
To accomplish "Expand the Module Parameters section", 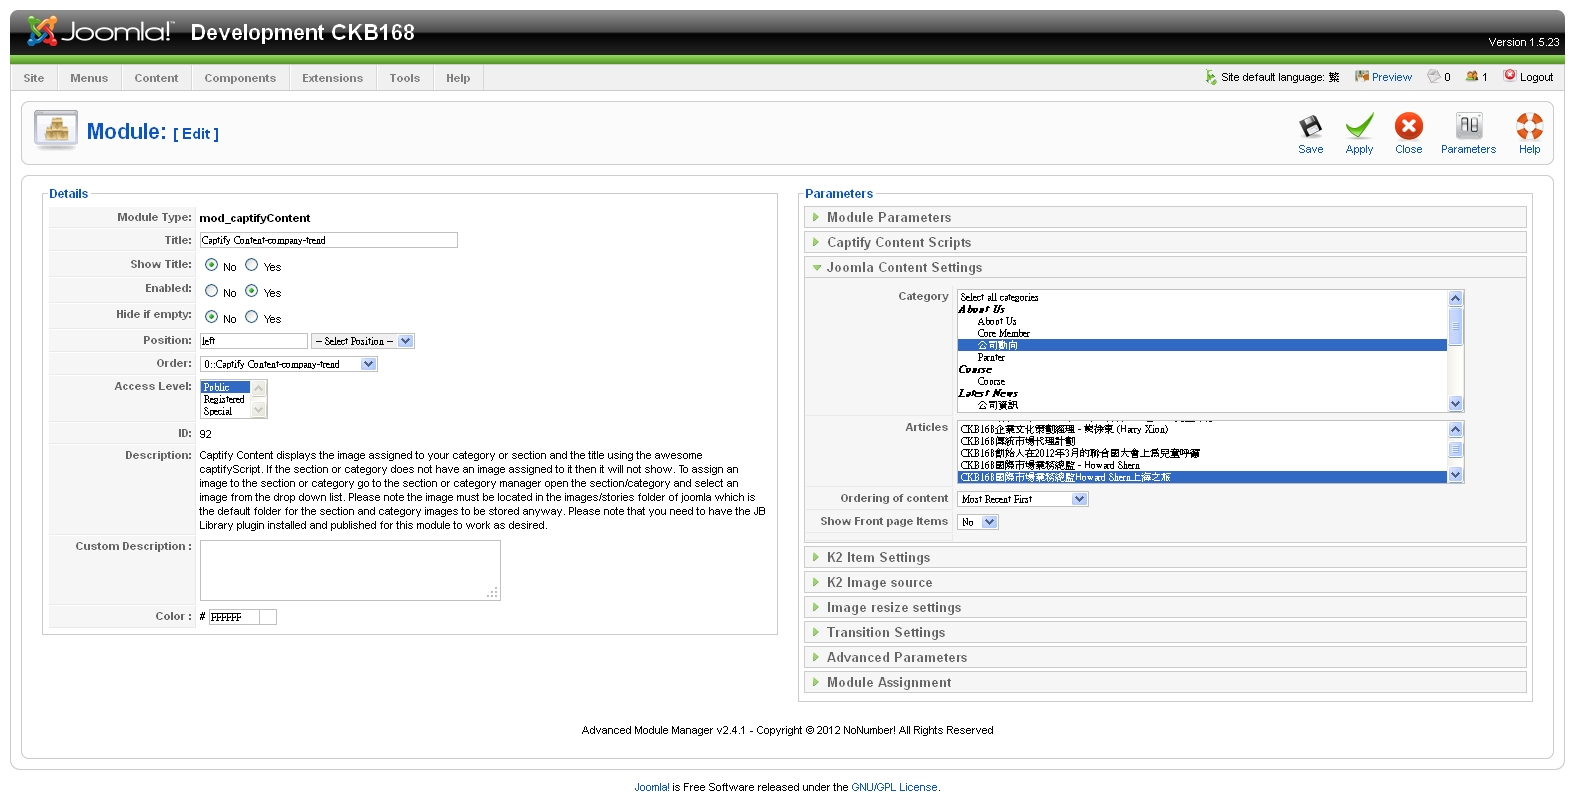I will click(x=1165, y=217).
